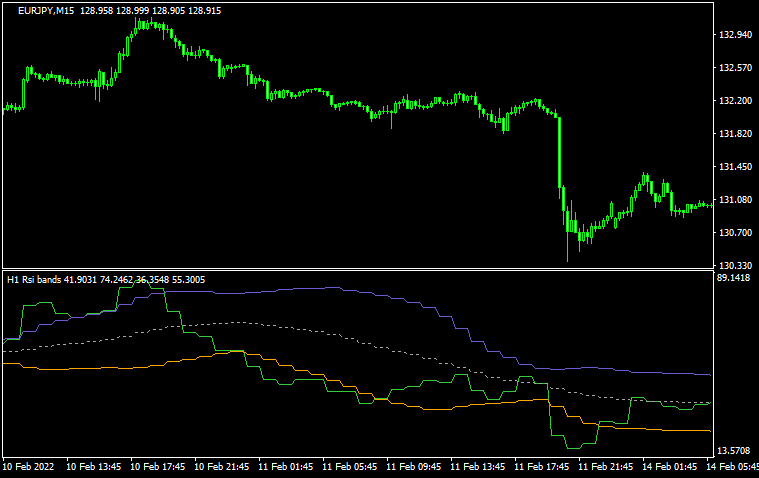This screenshot has height=478, width=759.
Task: Click price level 130.700 on the scale
Action: click(736, 232)
